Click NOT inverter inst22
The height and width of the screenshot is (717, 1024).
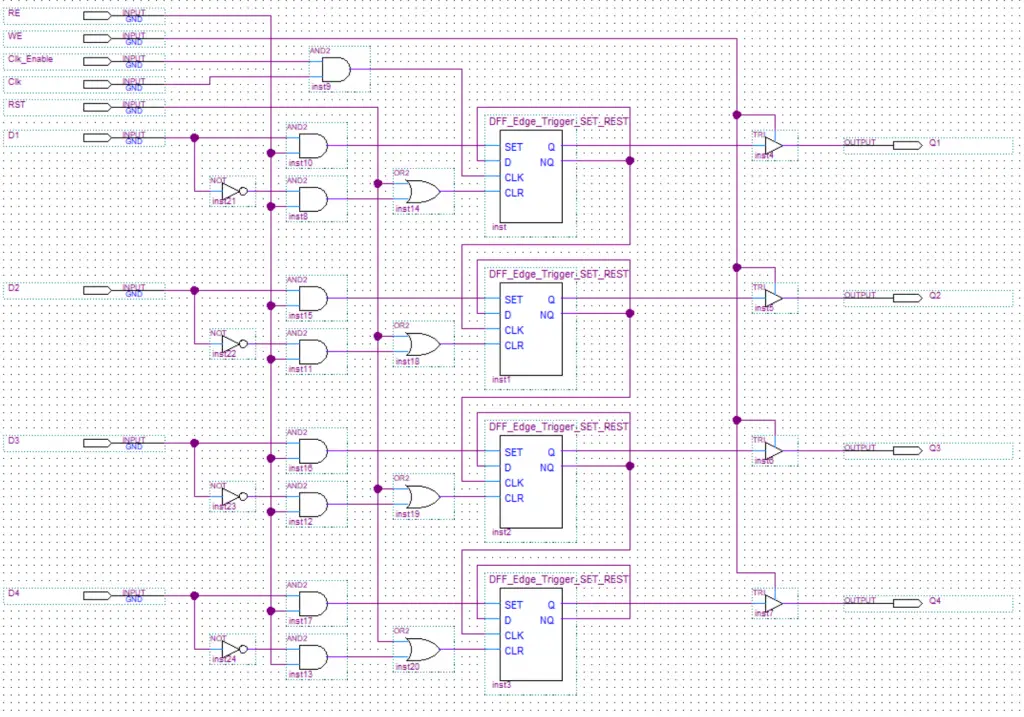pyautogui.click(x=234, y=344)
